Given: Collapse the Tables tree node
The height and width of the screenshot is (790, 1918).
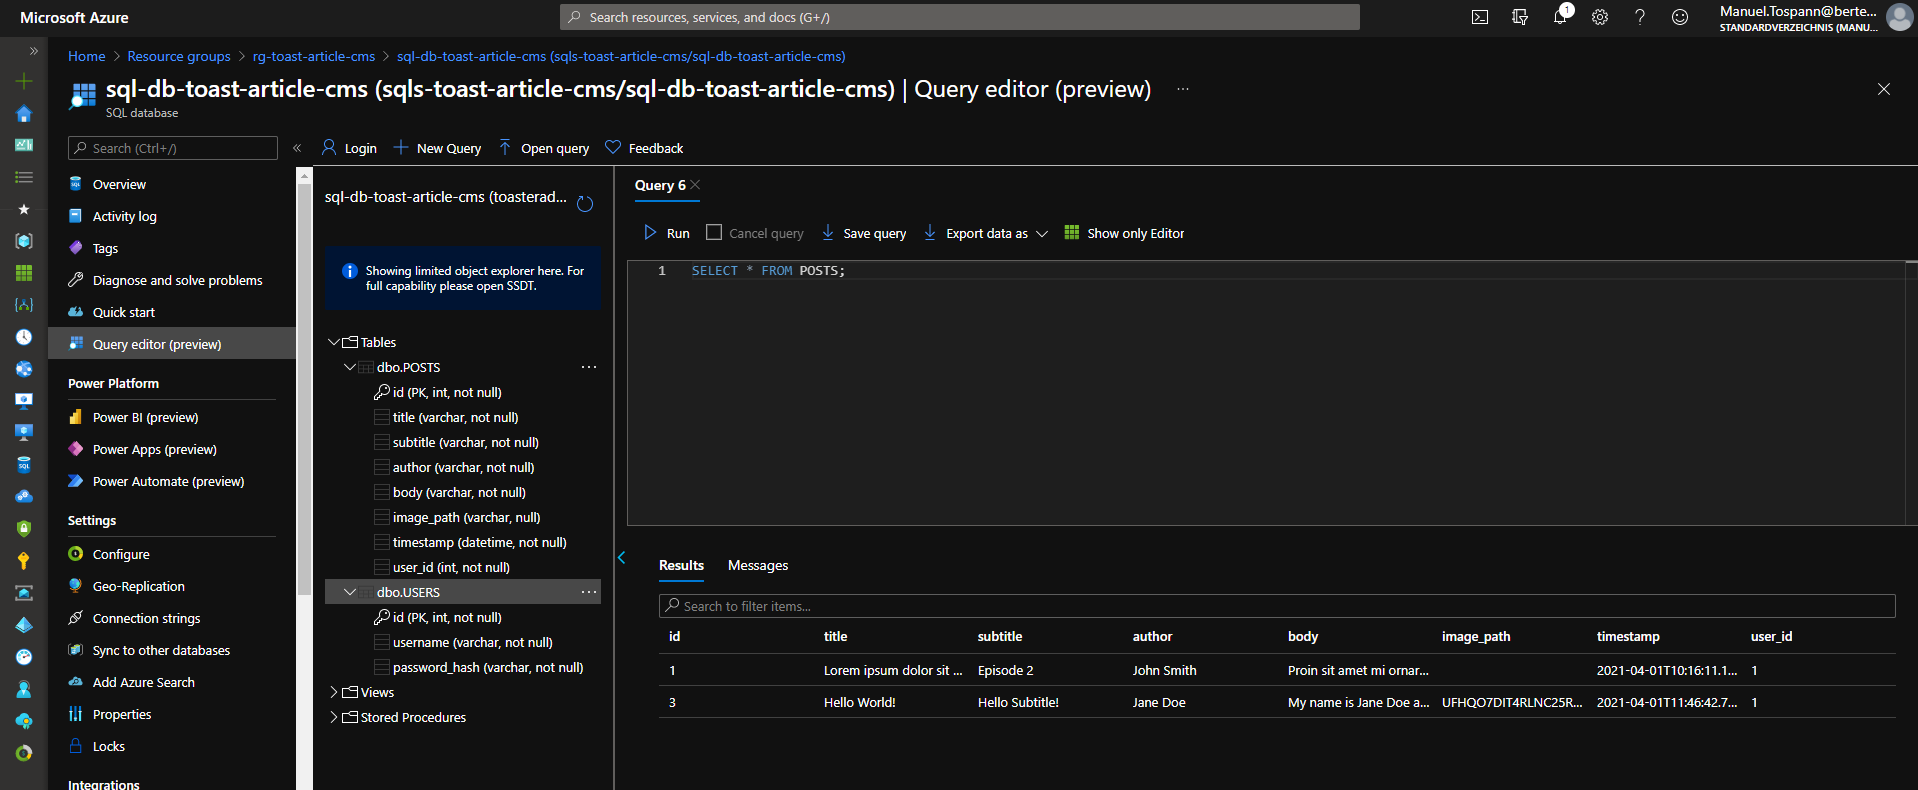Looking at the screenshot, I should [334, 342].
